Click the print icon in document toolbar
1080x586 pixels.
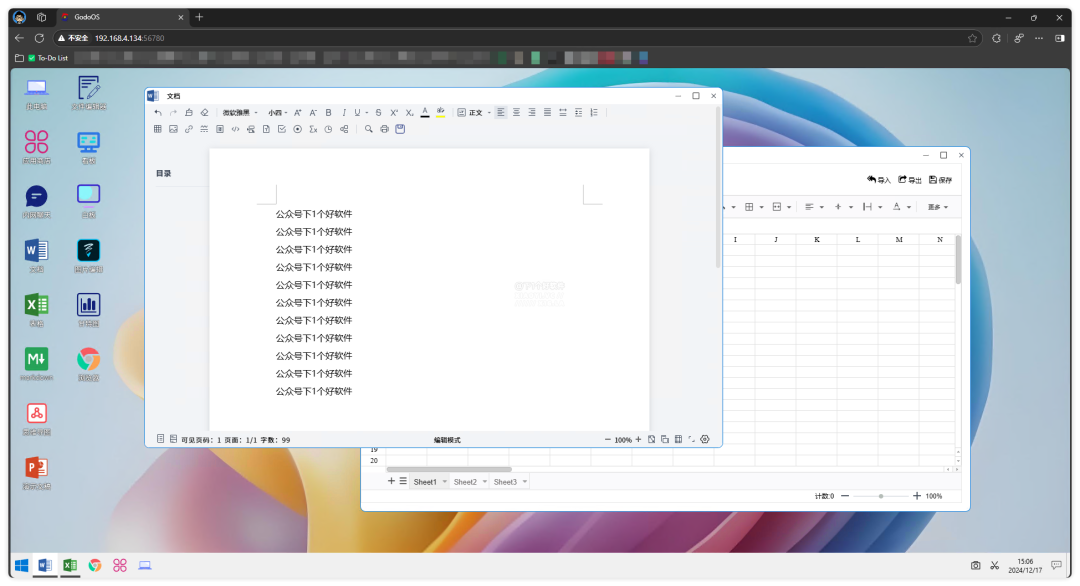click(384, 129)
